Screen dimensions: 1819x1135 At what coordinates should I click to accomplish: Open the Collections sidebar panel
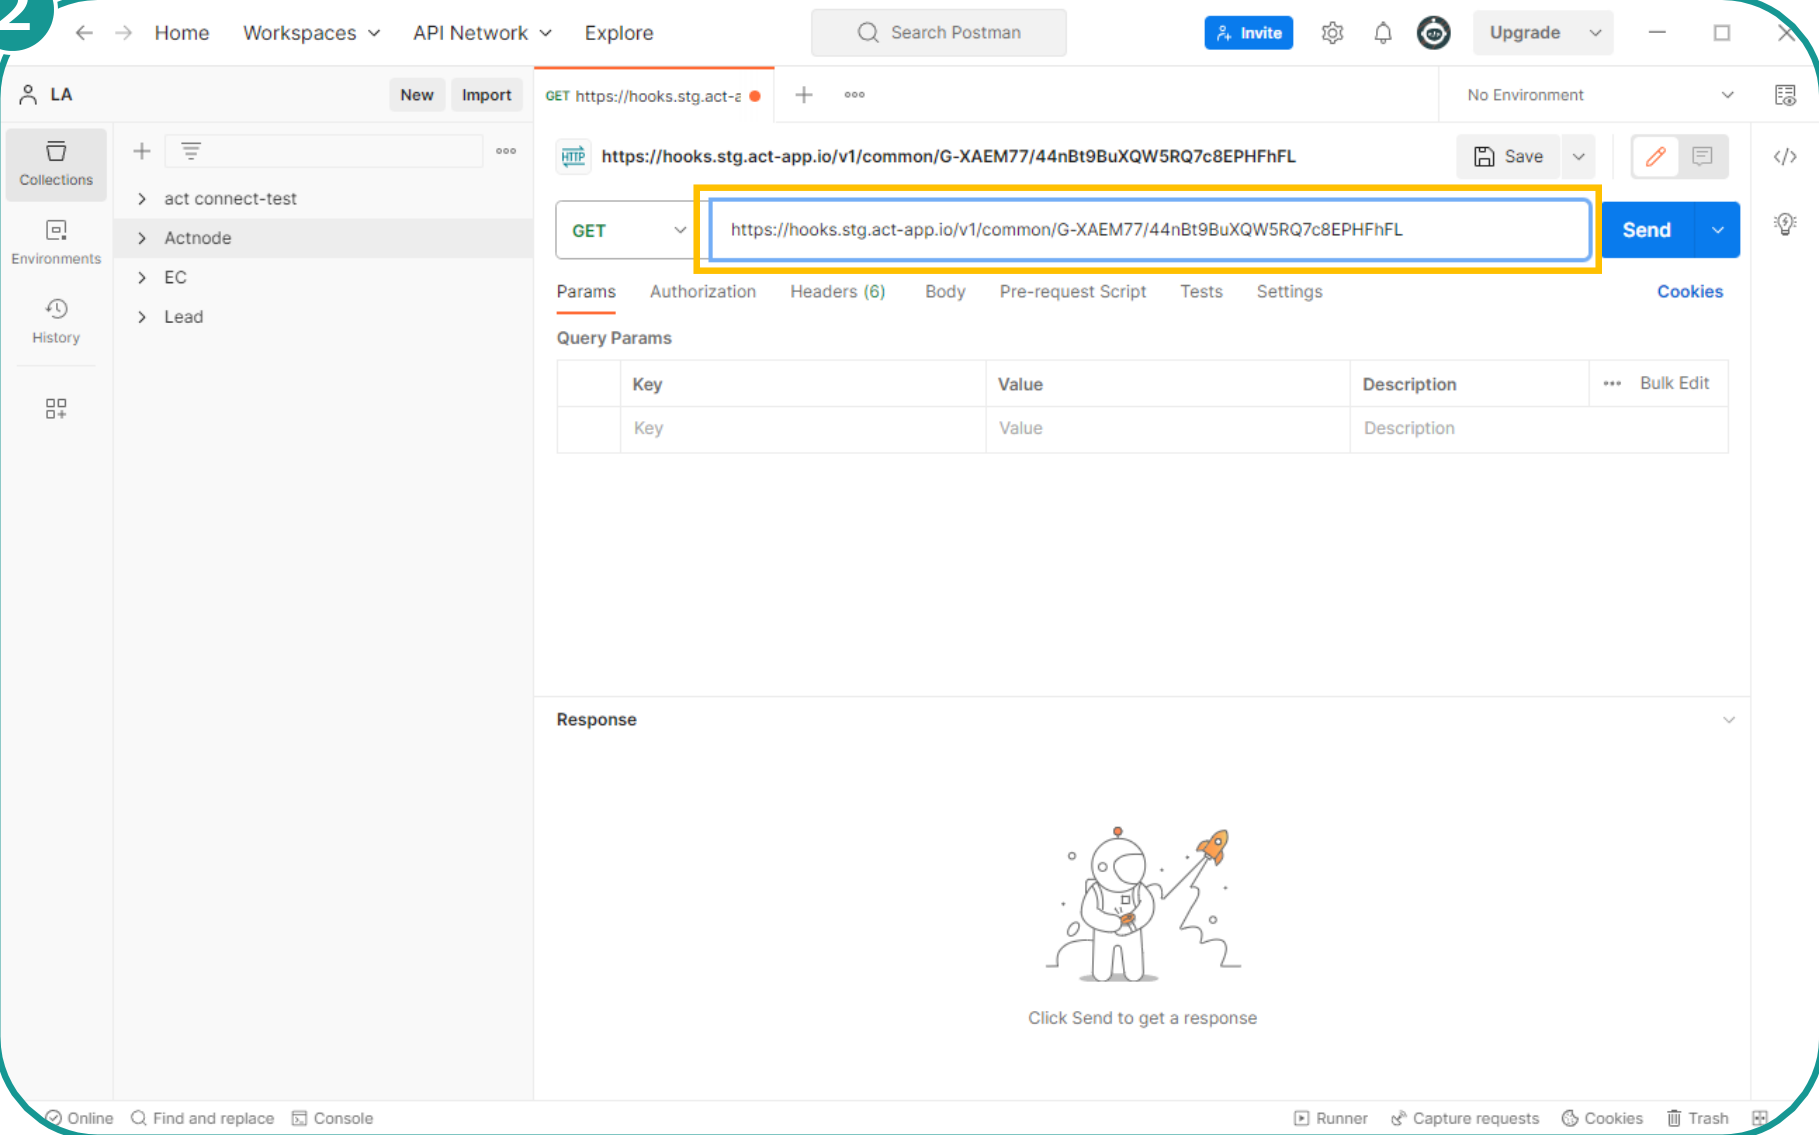click(56, 164)
